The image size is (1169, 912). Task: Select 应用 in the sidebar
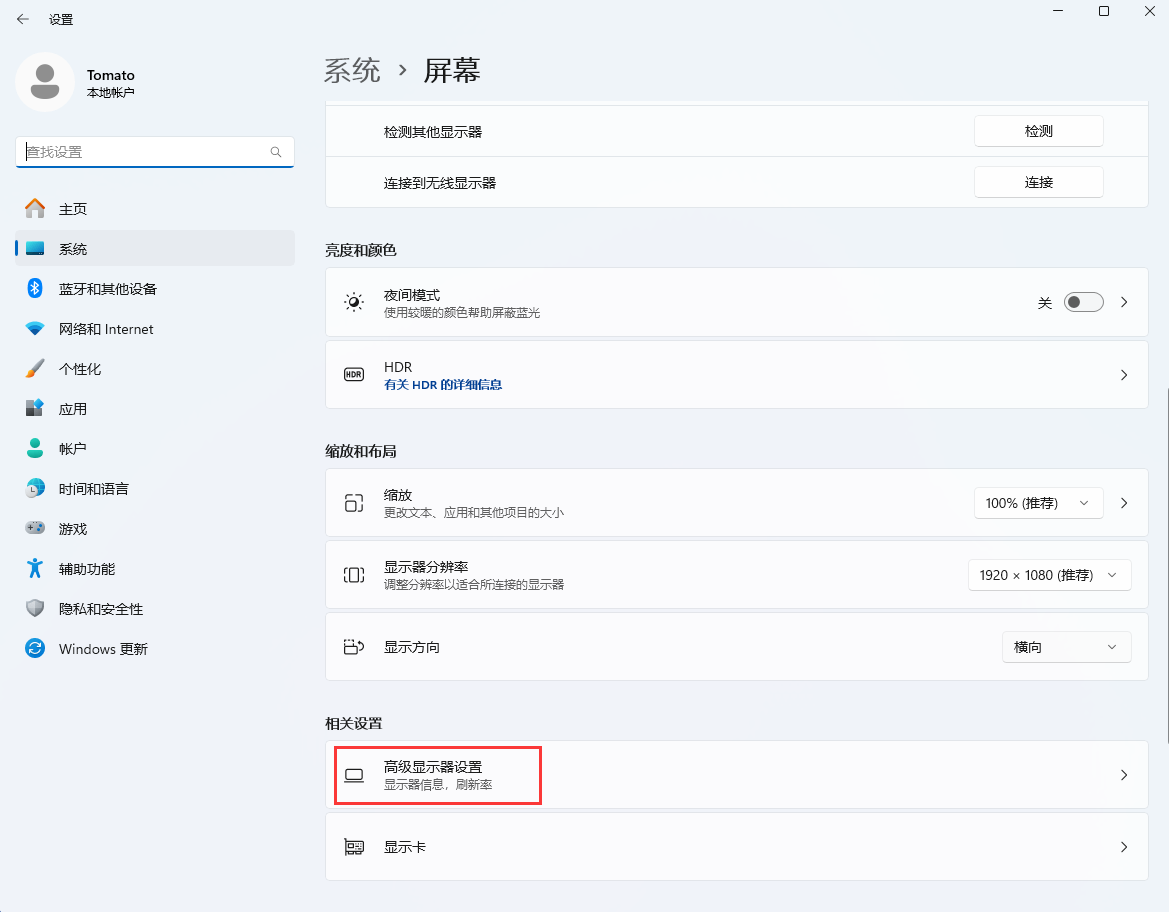[x=73, y=408]
